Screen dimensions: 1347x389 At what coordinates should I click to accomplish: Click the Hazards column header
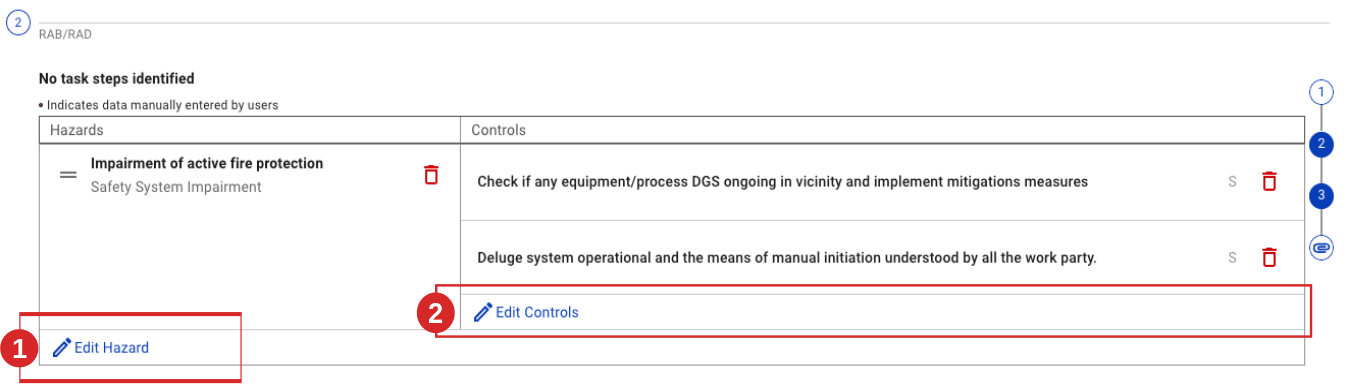point(77,130)
